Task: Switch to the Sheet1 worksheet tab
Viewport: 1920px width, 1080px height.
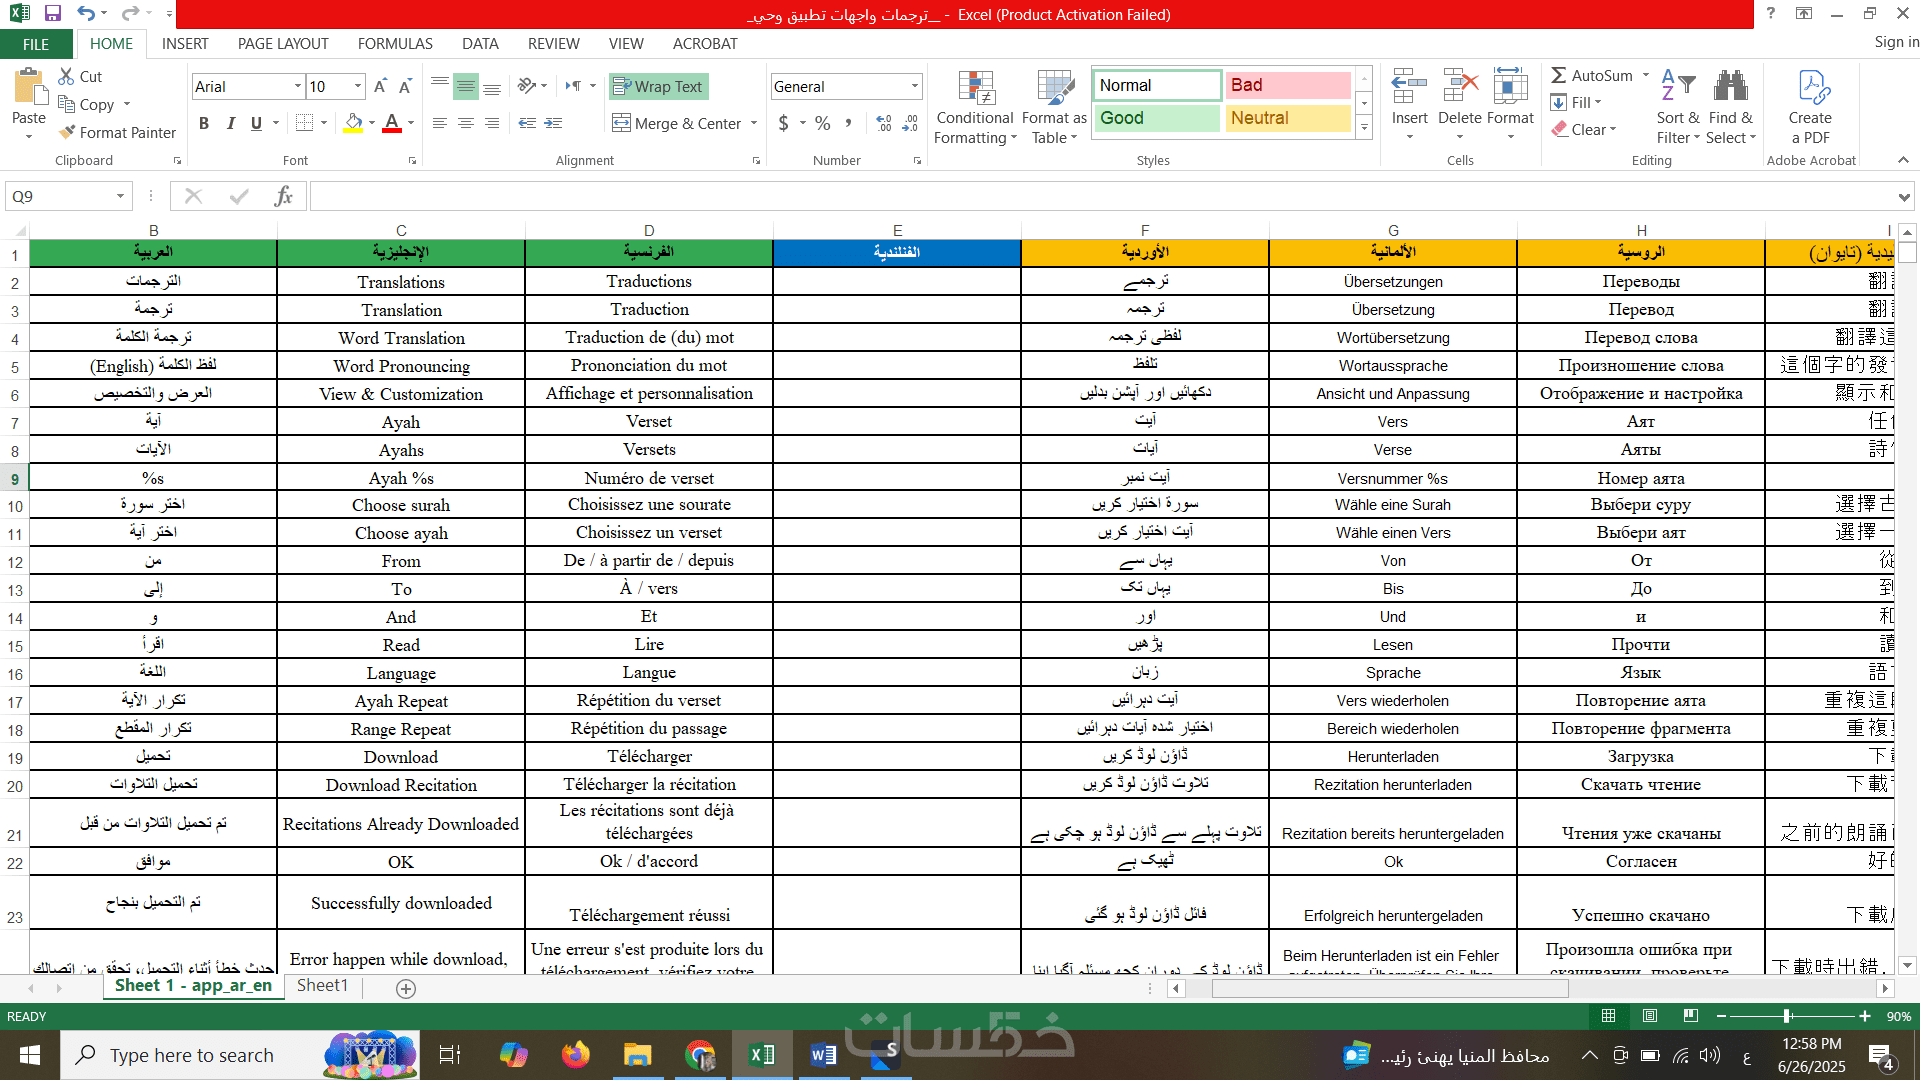Action: tap(322, 986)
